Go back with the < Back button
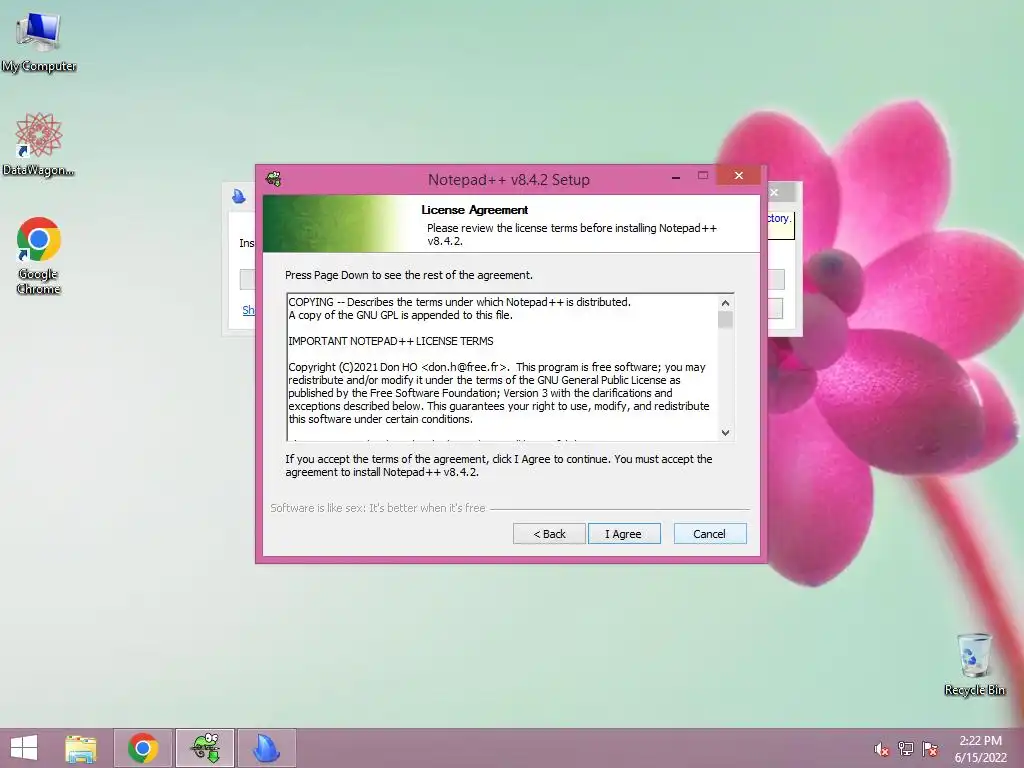The height and width of the screenshot is (768, 1024). pos(549,534)
